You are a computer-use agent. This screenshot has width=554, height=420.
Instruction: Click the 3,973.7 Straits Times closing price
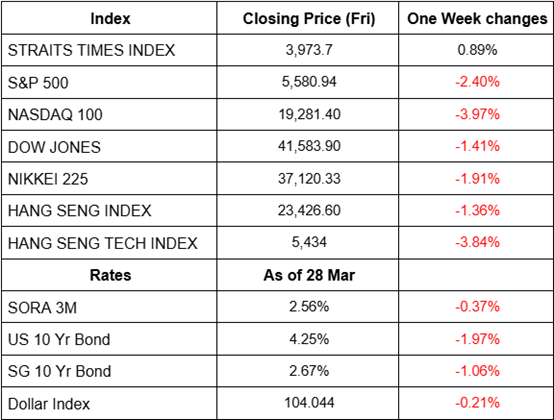[x=309, y=50]
